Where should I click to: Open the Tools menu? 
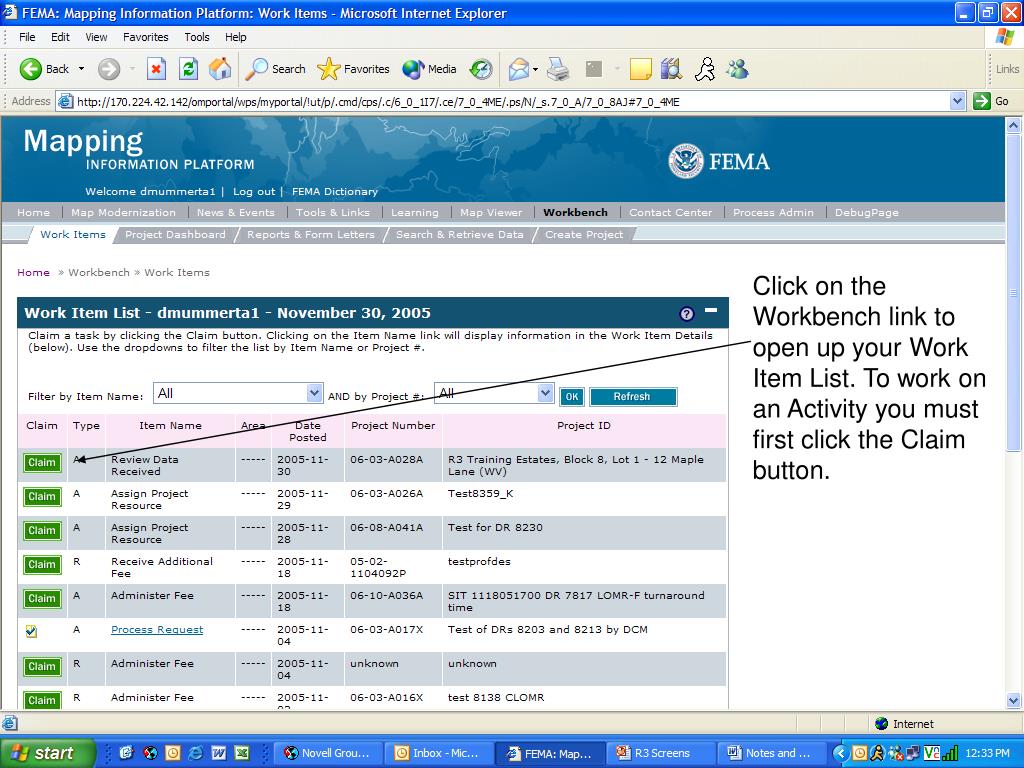(197, 37)
